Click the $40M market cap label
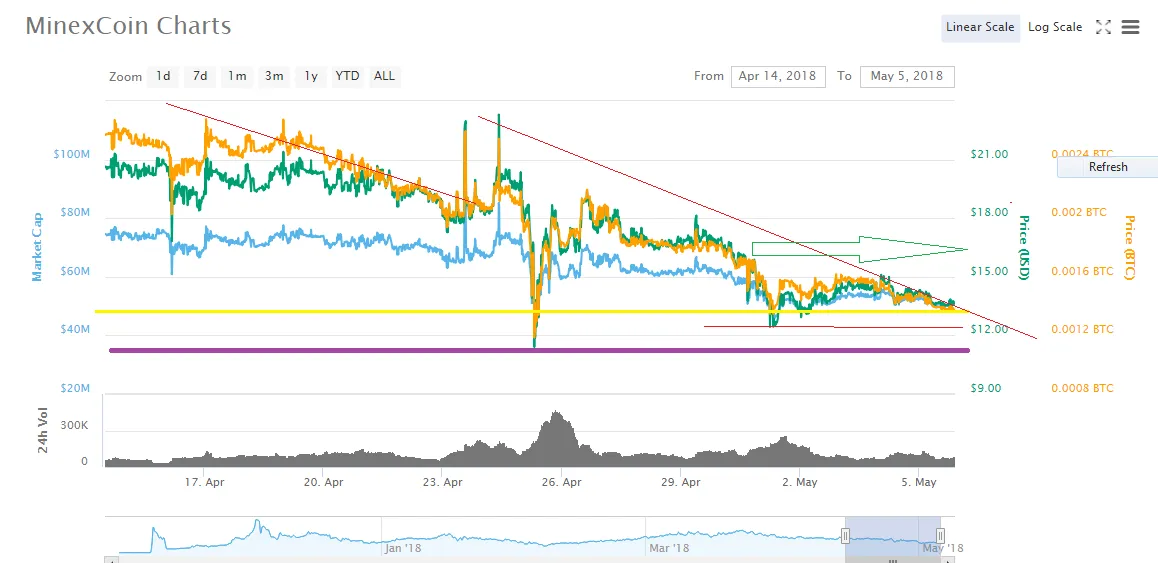The image size is (1158, 563). tap(74, 330)
